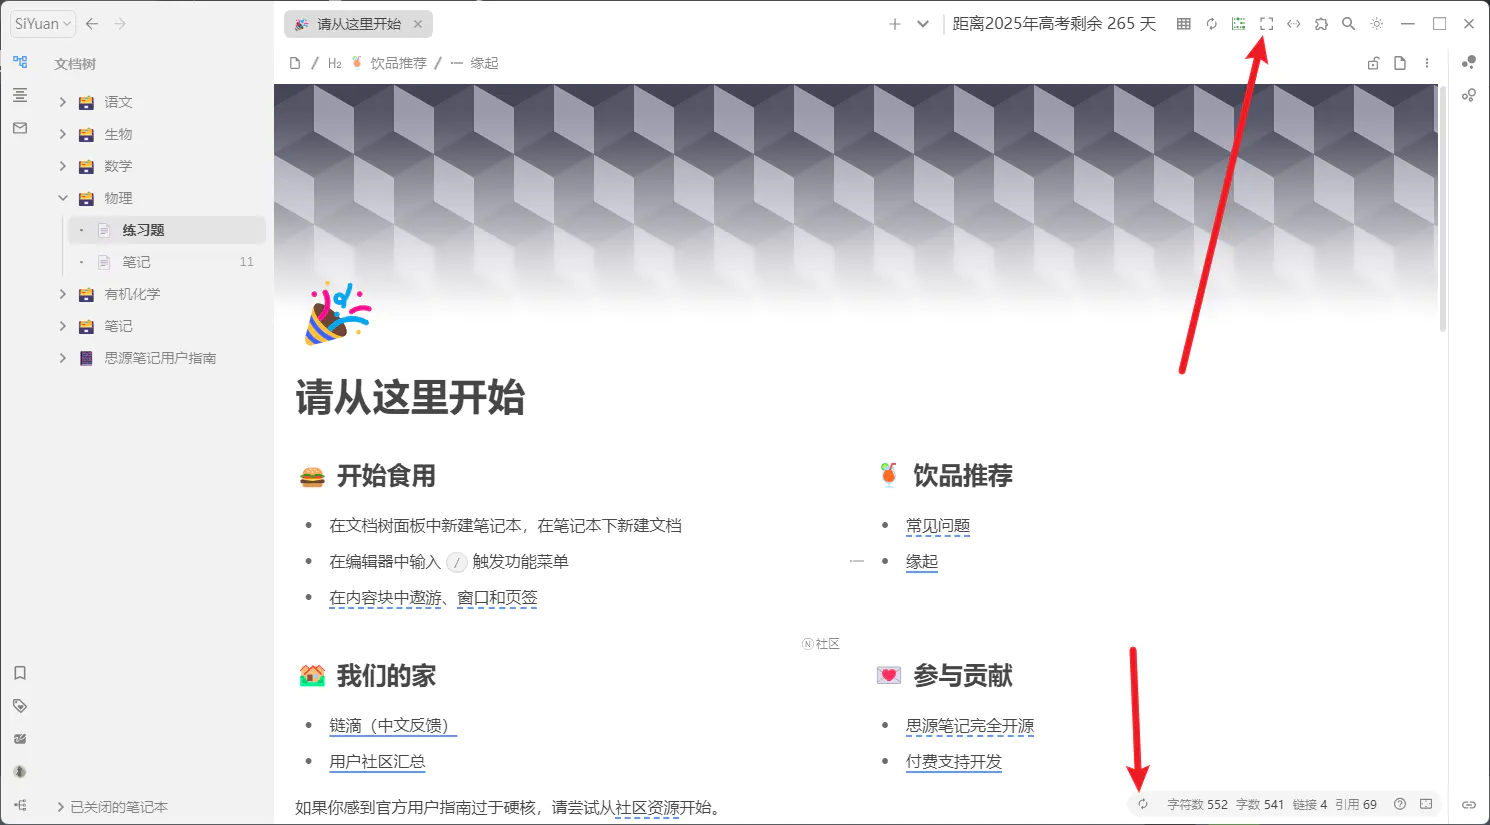Click the table grid icon in top toolbar
Image resolution: width=1490 pixels, height=825 pixels.
1184,24
